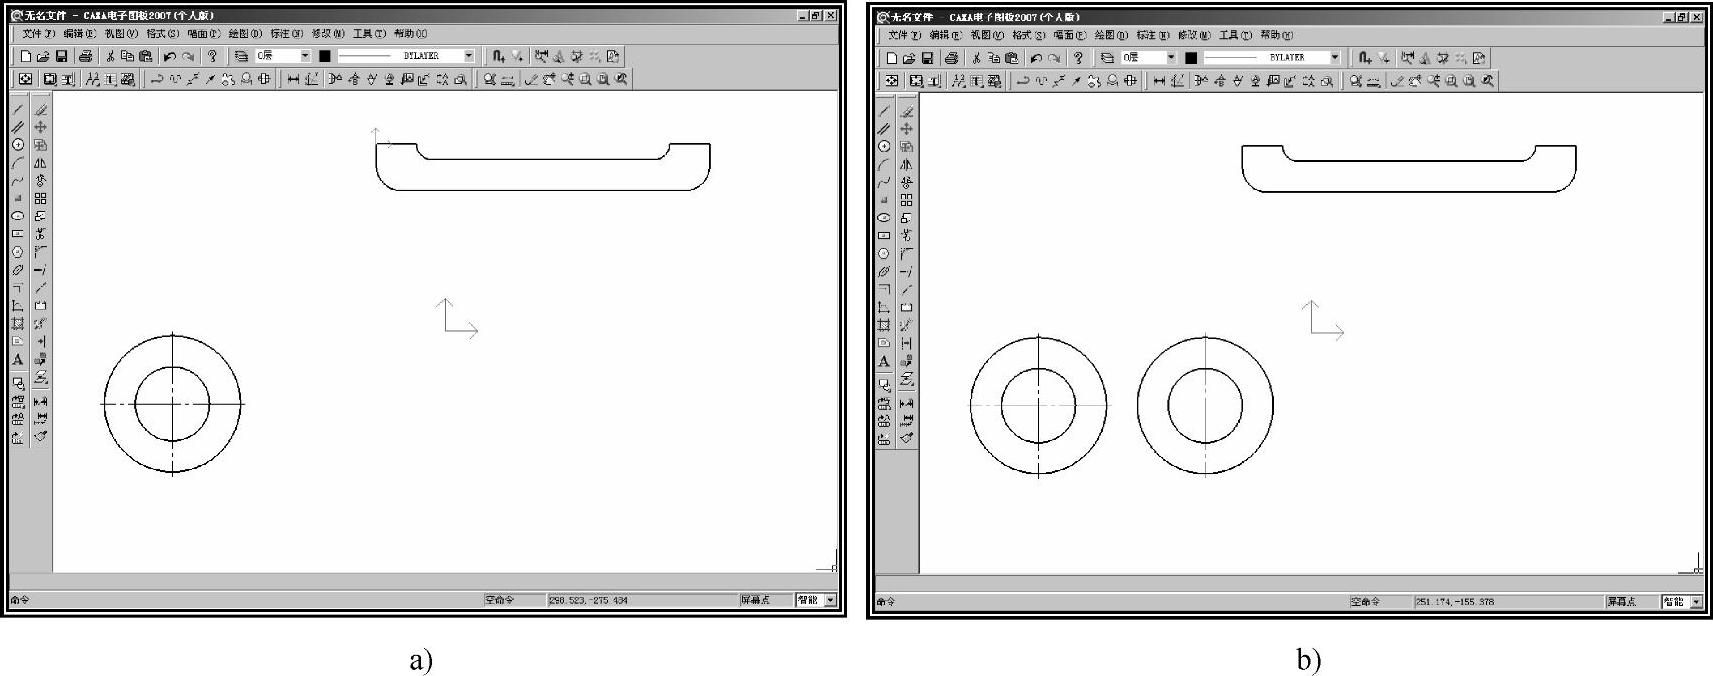Select the Array tool in window b
This screenshot has width=1713, height=676.
[x=906, y=200]
